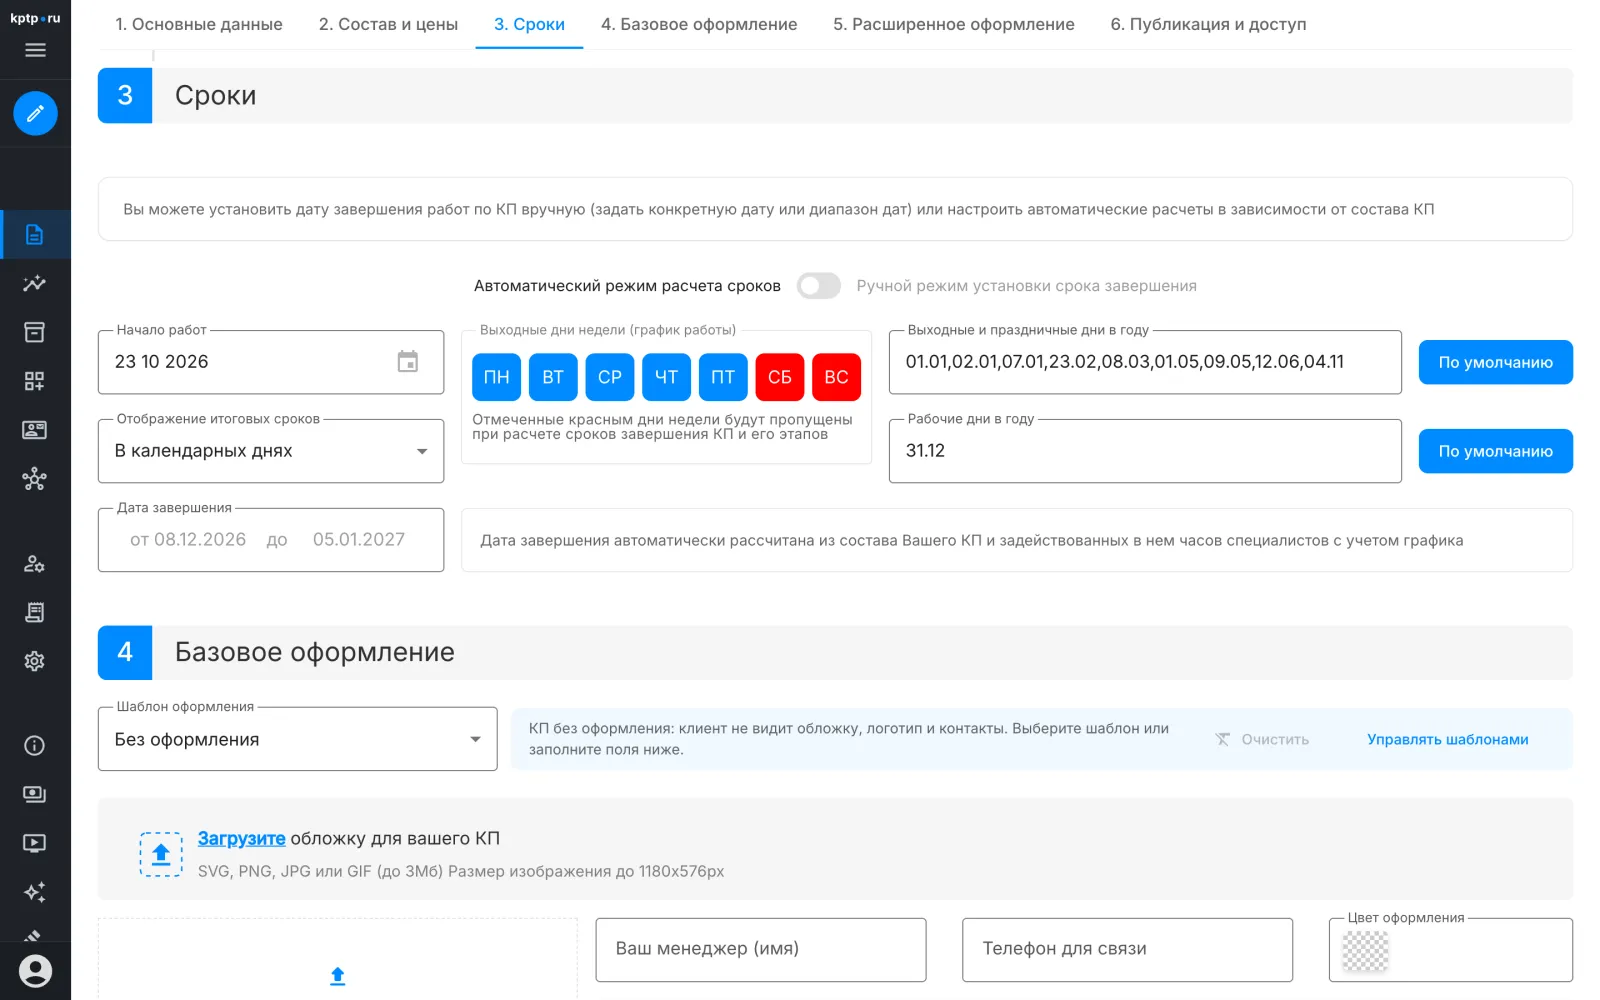Open the receipt list sidebar icon
This screenshot has height=1000, width=1600.
point(35,613)
